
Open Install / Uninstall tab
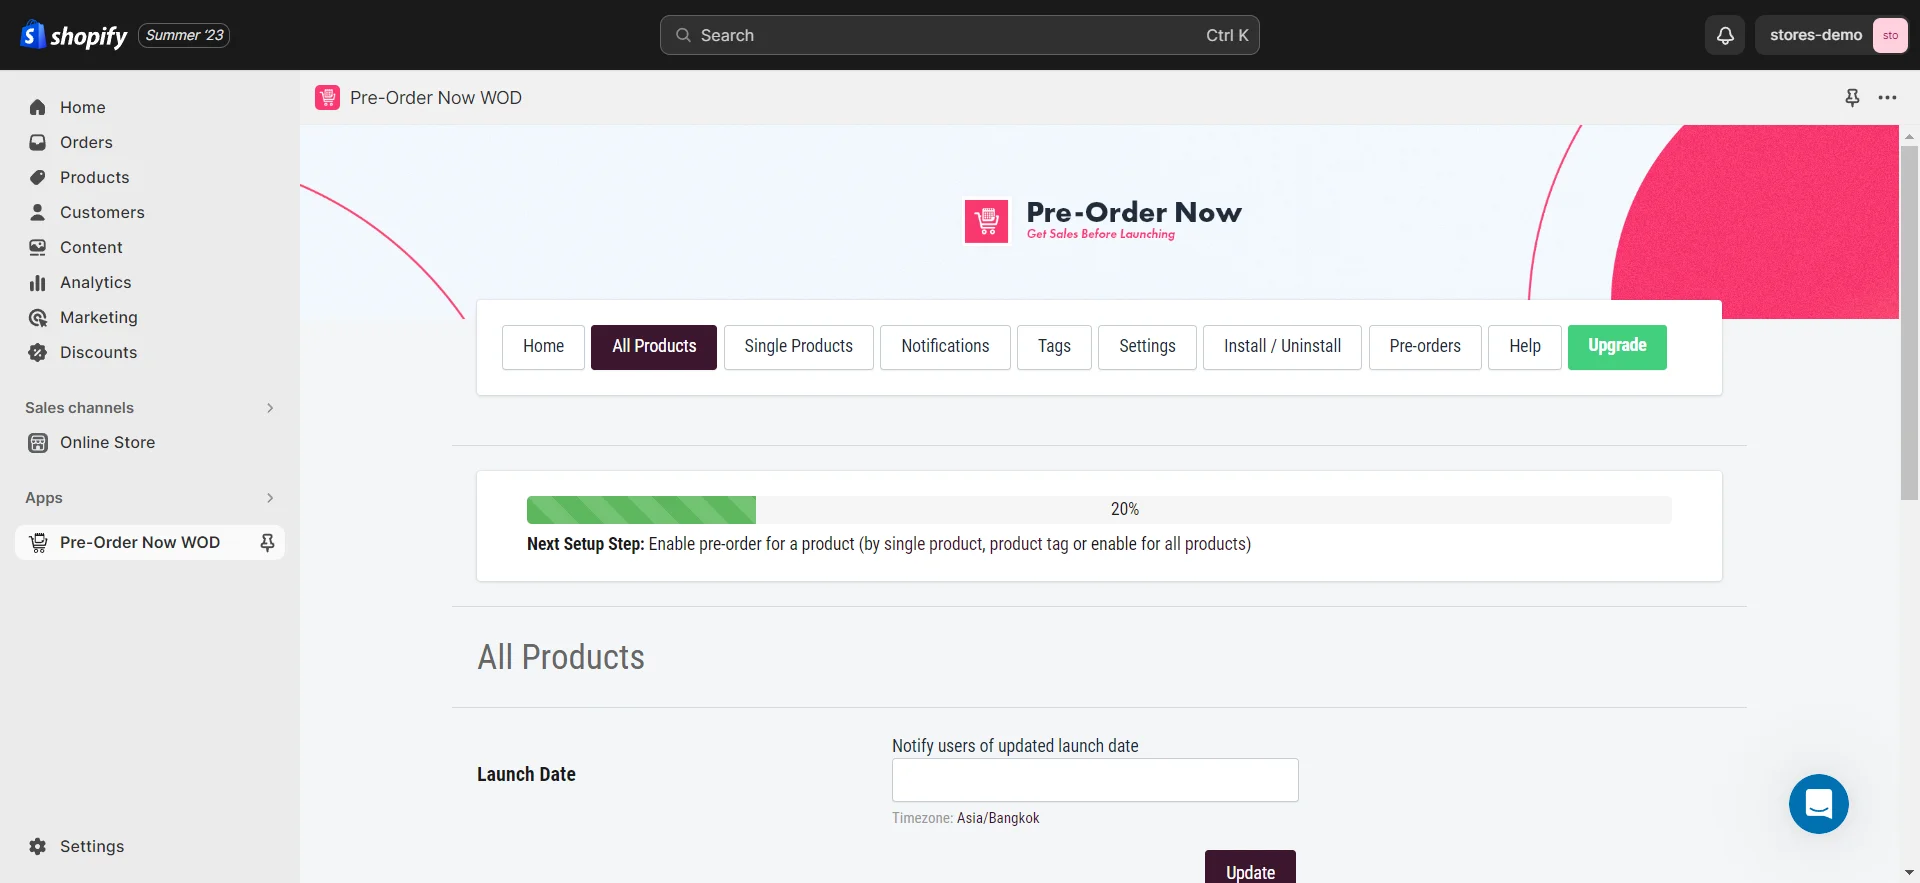click(1282, 347)
